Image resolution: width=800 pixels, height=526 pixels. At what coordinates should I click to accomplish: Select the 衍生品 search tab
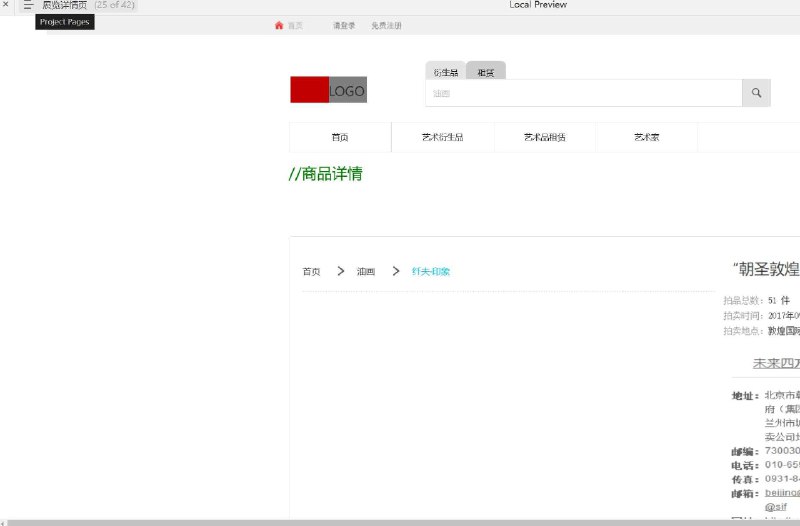(x=445, y=72)
